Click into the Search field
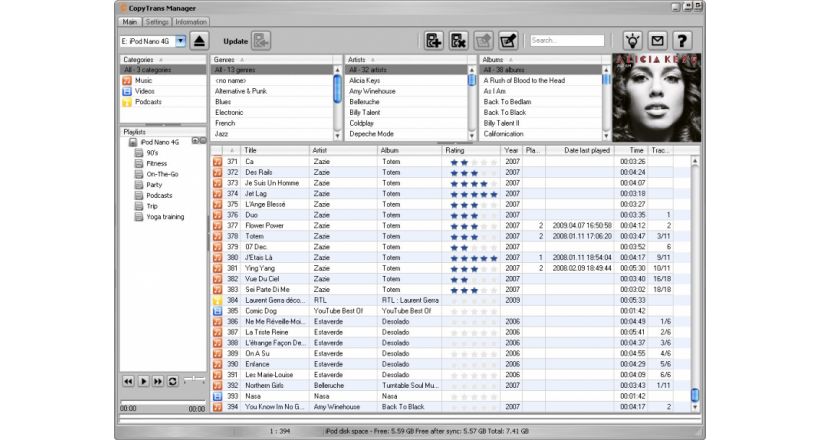Screen dimensions: 820x440 point(567,40)
